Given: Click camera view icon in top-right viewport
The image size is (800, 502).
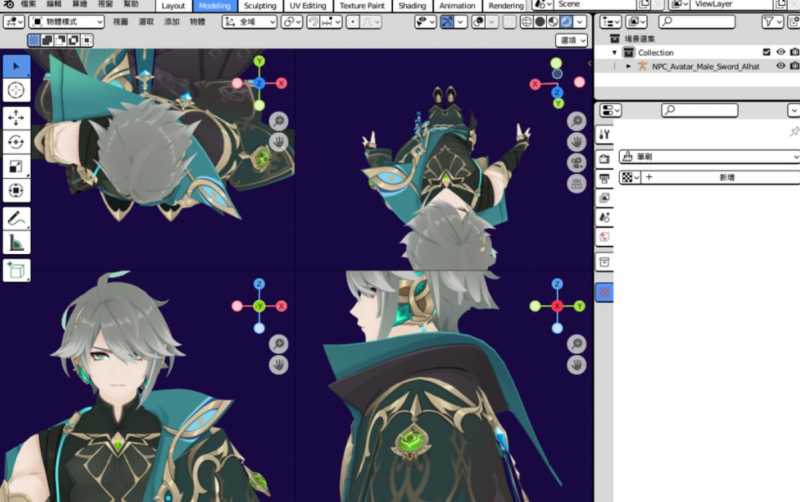Looking at the screenshot, I should 577,163.
